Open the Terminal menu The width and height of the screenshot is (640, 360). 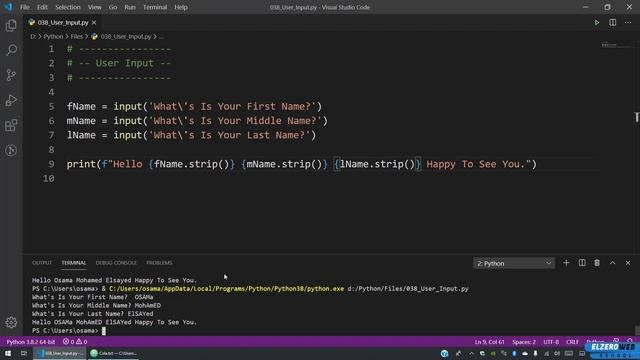[x=155, y=7]
